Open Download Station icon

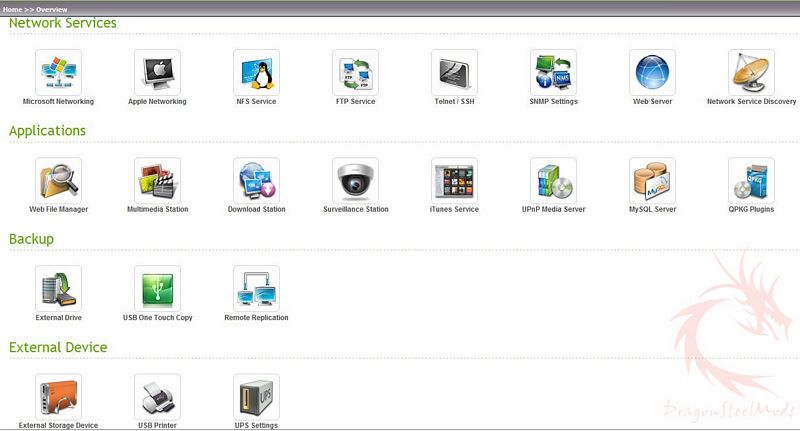[256, 180]
